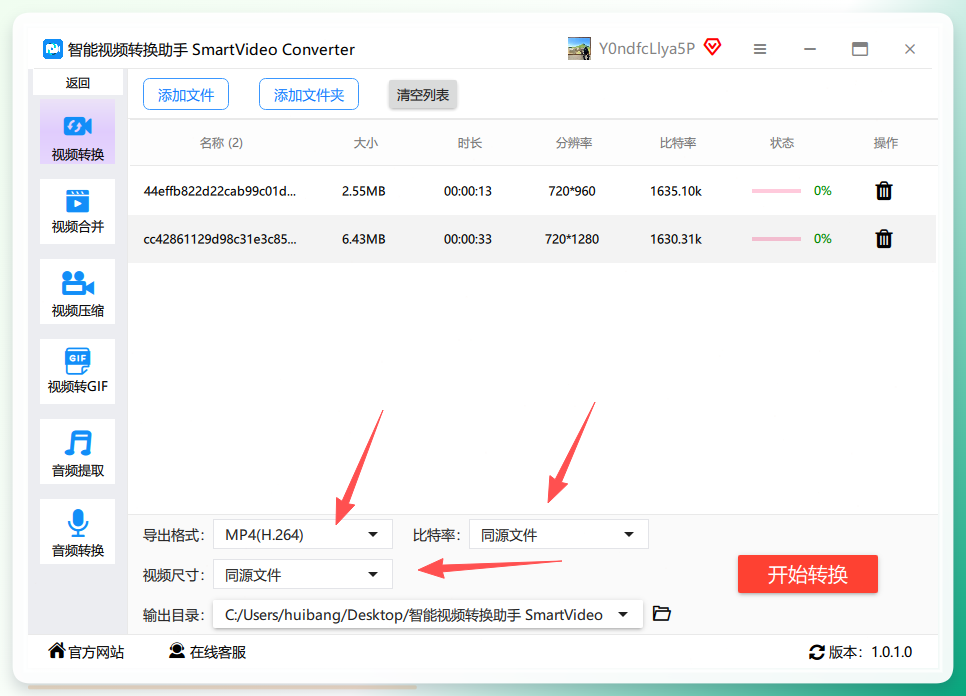Click the red VIP diamond badge
This screenshot has height=696, width=966.
point(713,47)
